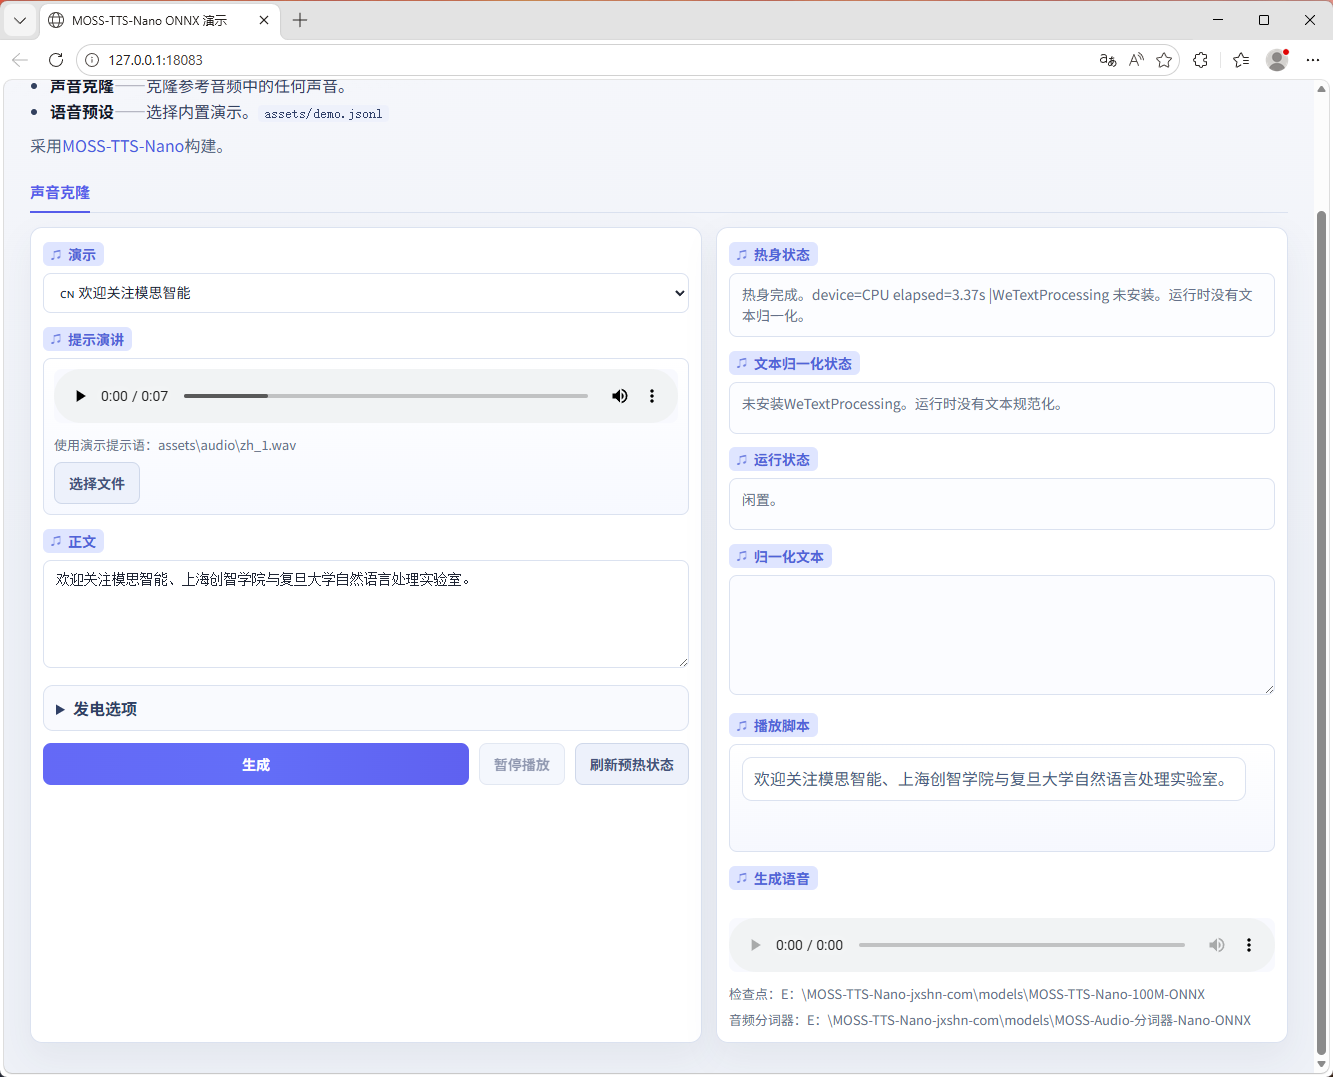The width and height of the screenshot is (1333, 1077).
Task: Open prompt audio player more options menu
Action: tap(652, 396)
